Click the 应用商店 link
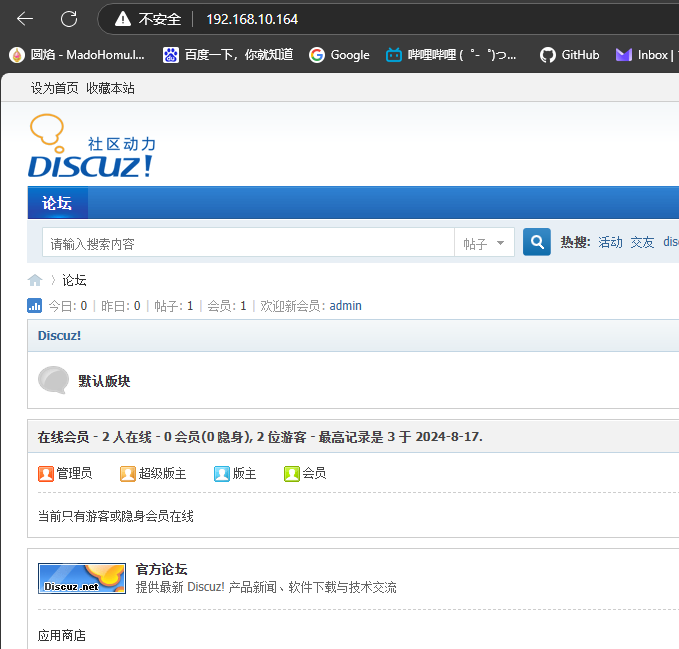This screenshot has width=679, height=649. click(61, 635)
